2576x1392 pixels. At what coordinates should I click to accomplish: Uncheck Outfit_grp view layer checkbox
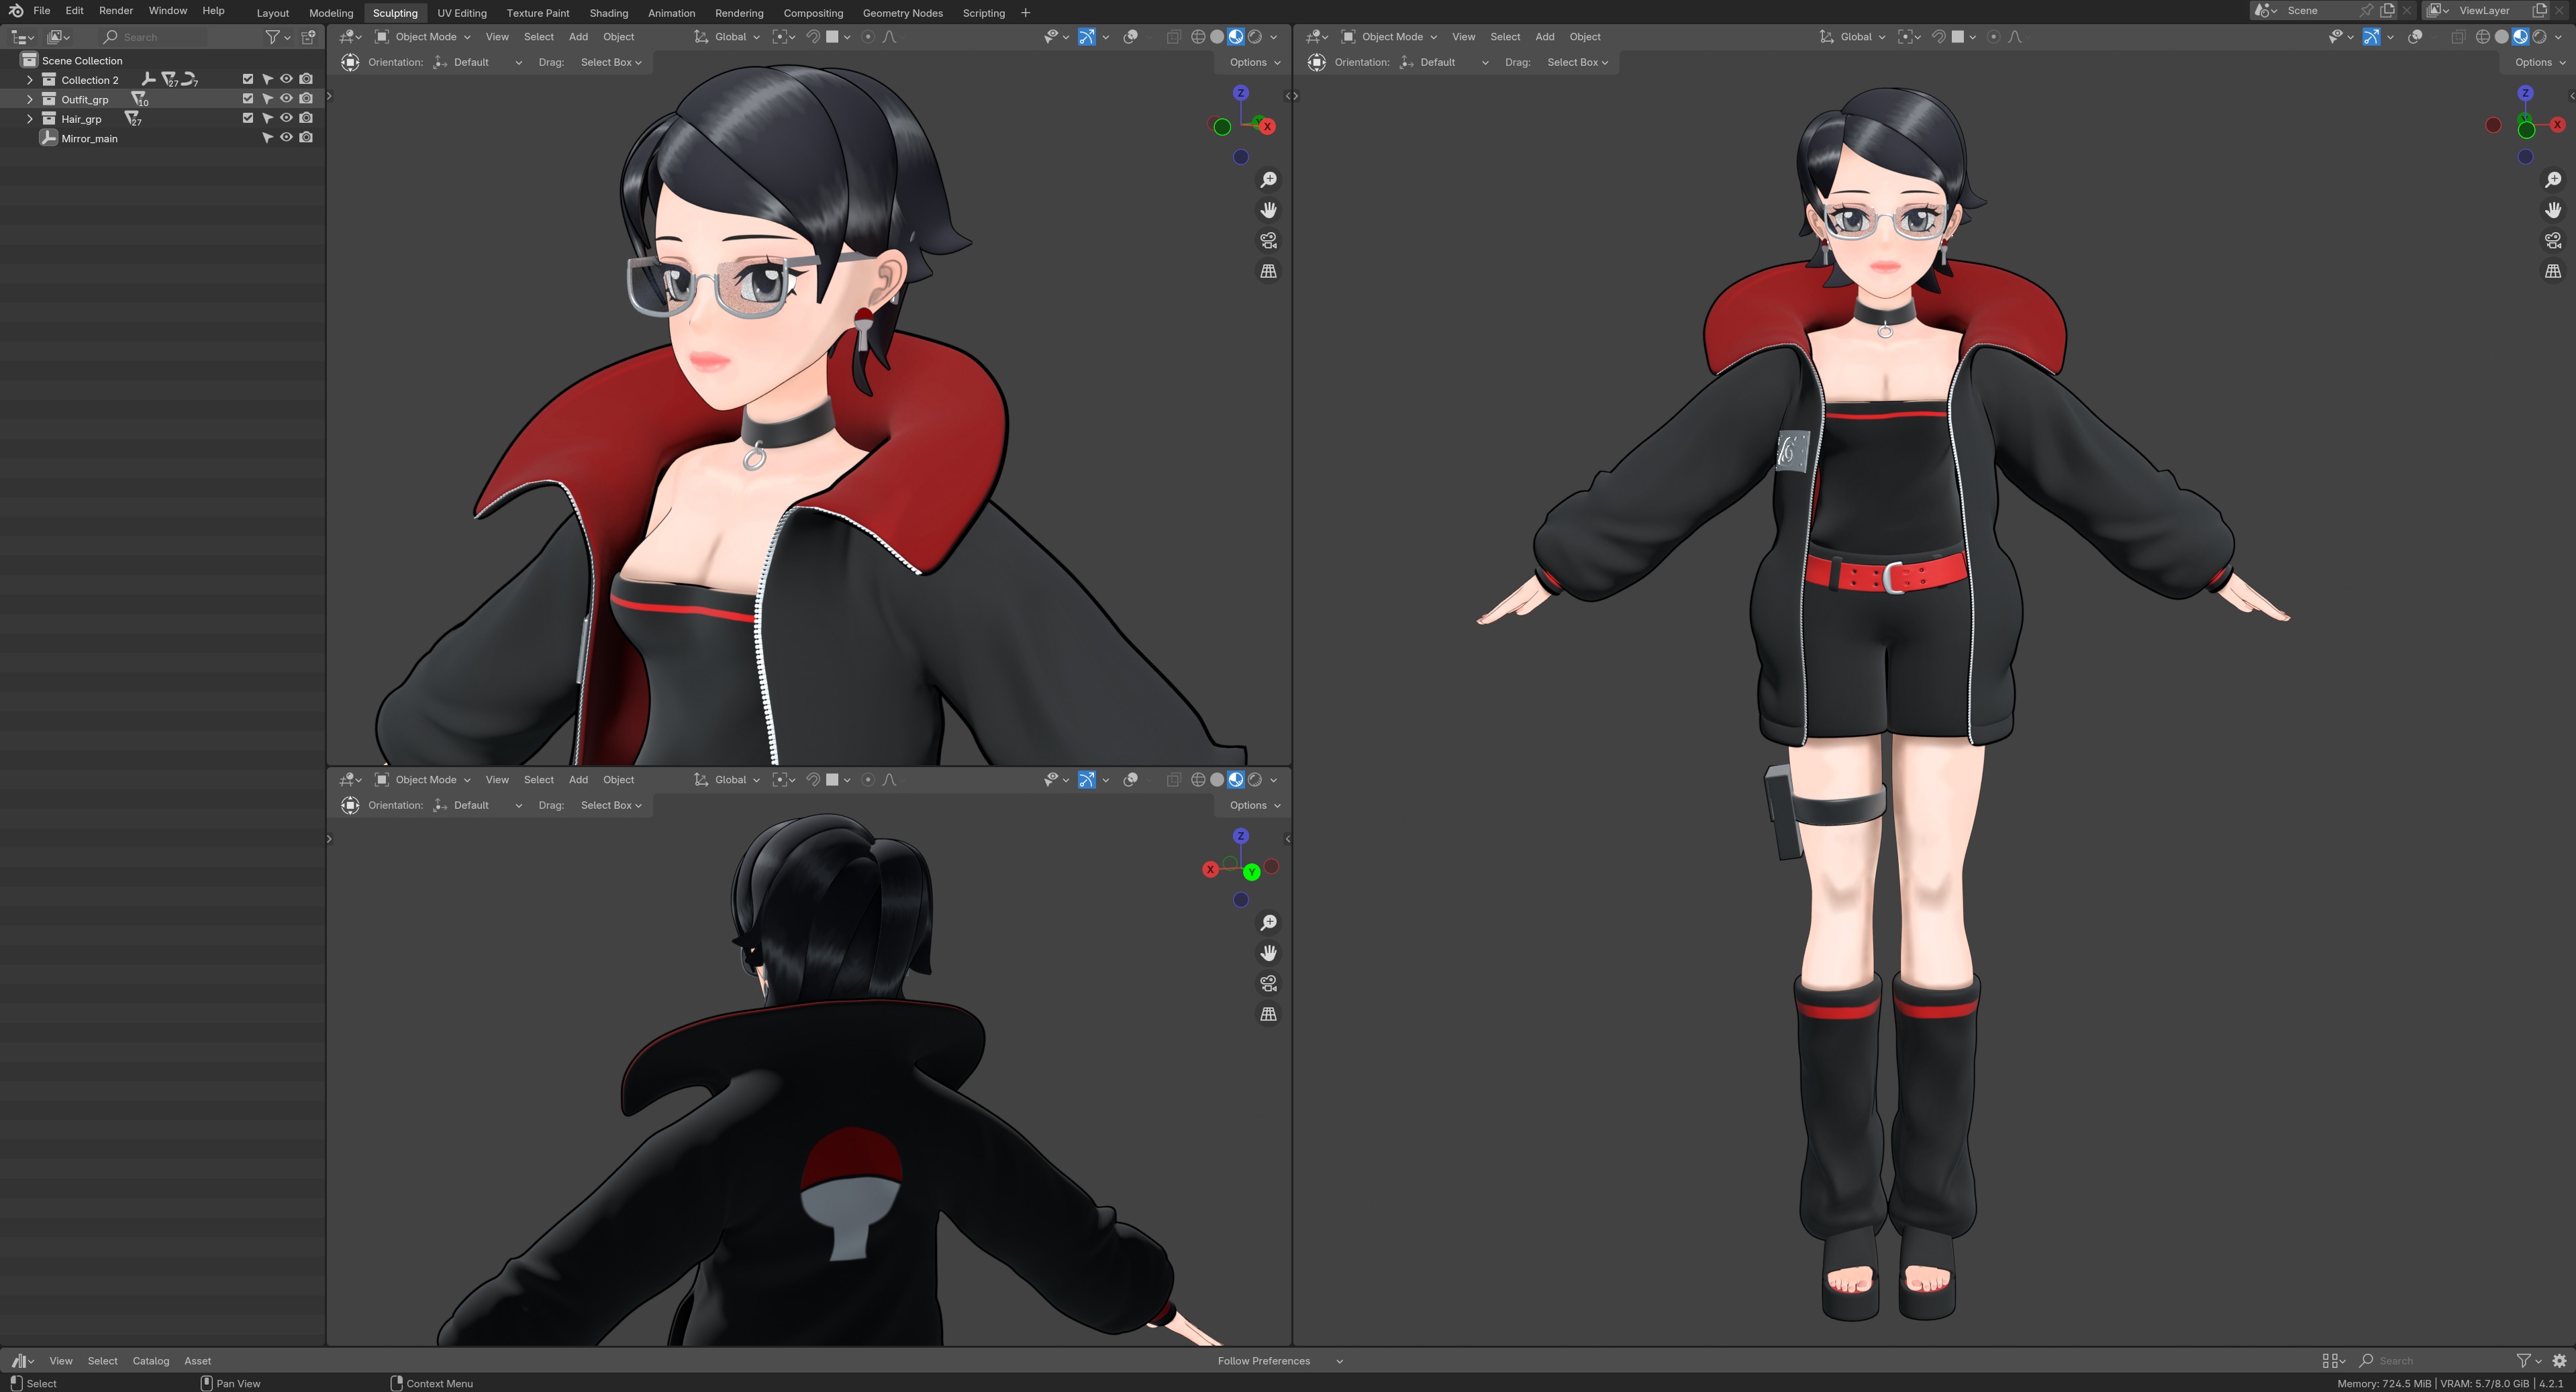[x=248, y=99]
